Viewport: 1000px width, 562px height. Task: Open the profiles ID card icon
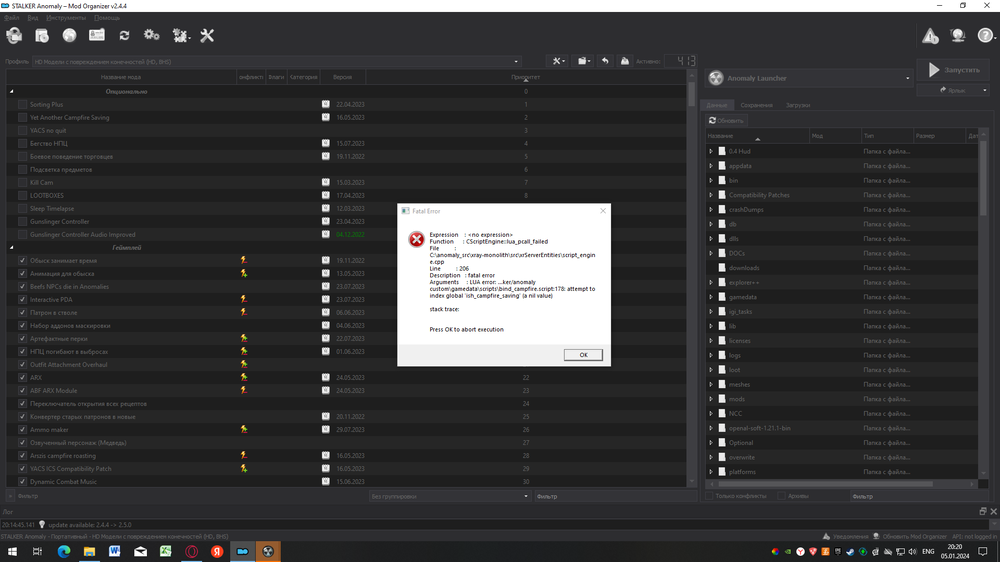97,35
